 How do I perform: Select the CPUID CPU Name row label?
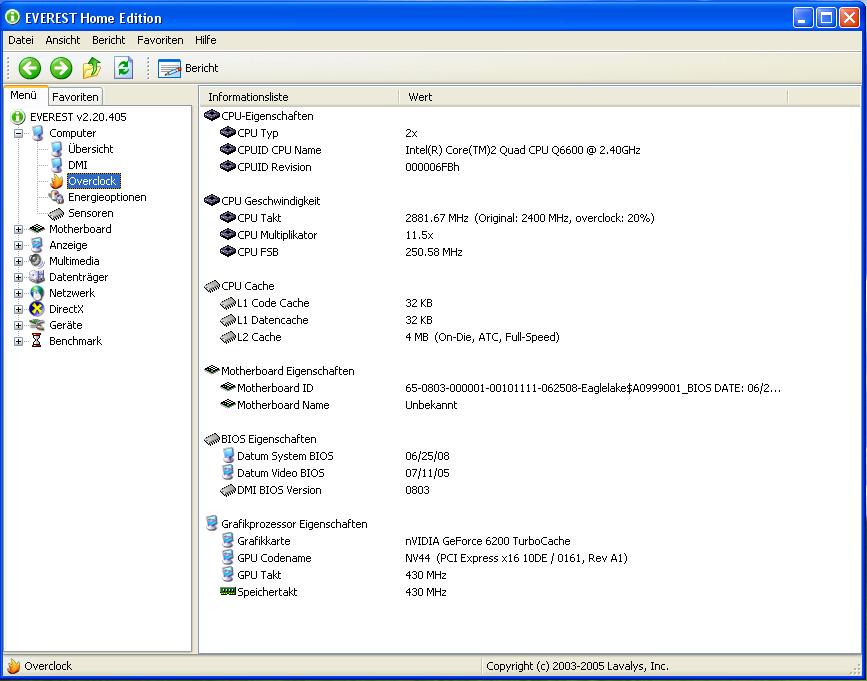279,150
